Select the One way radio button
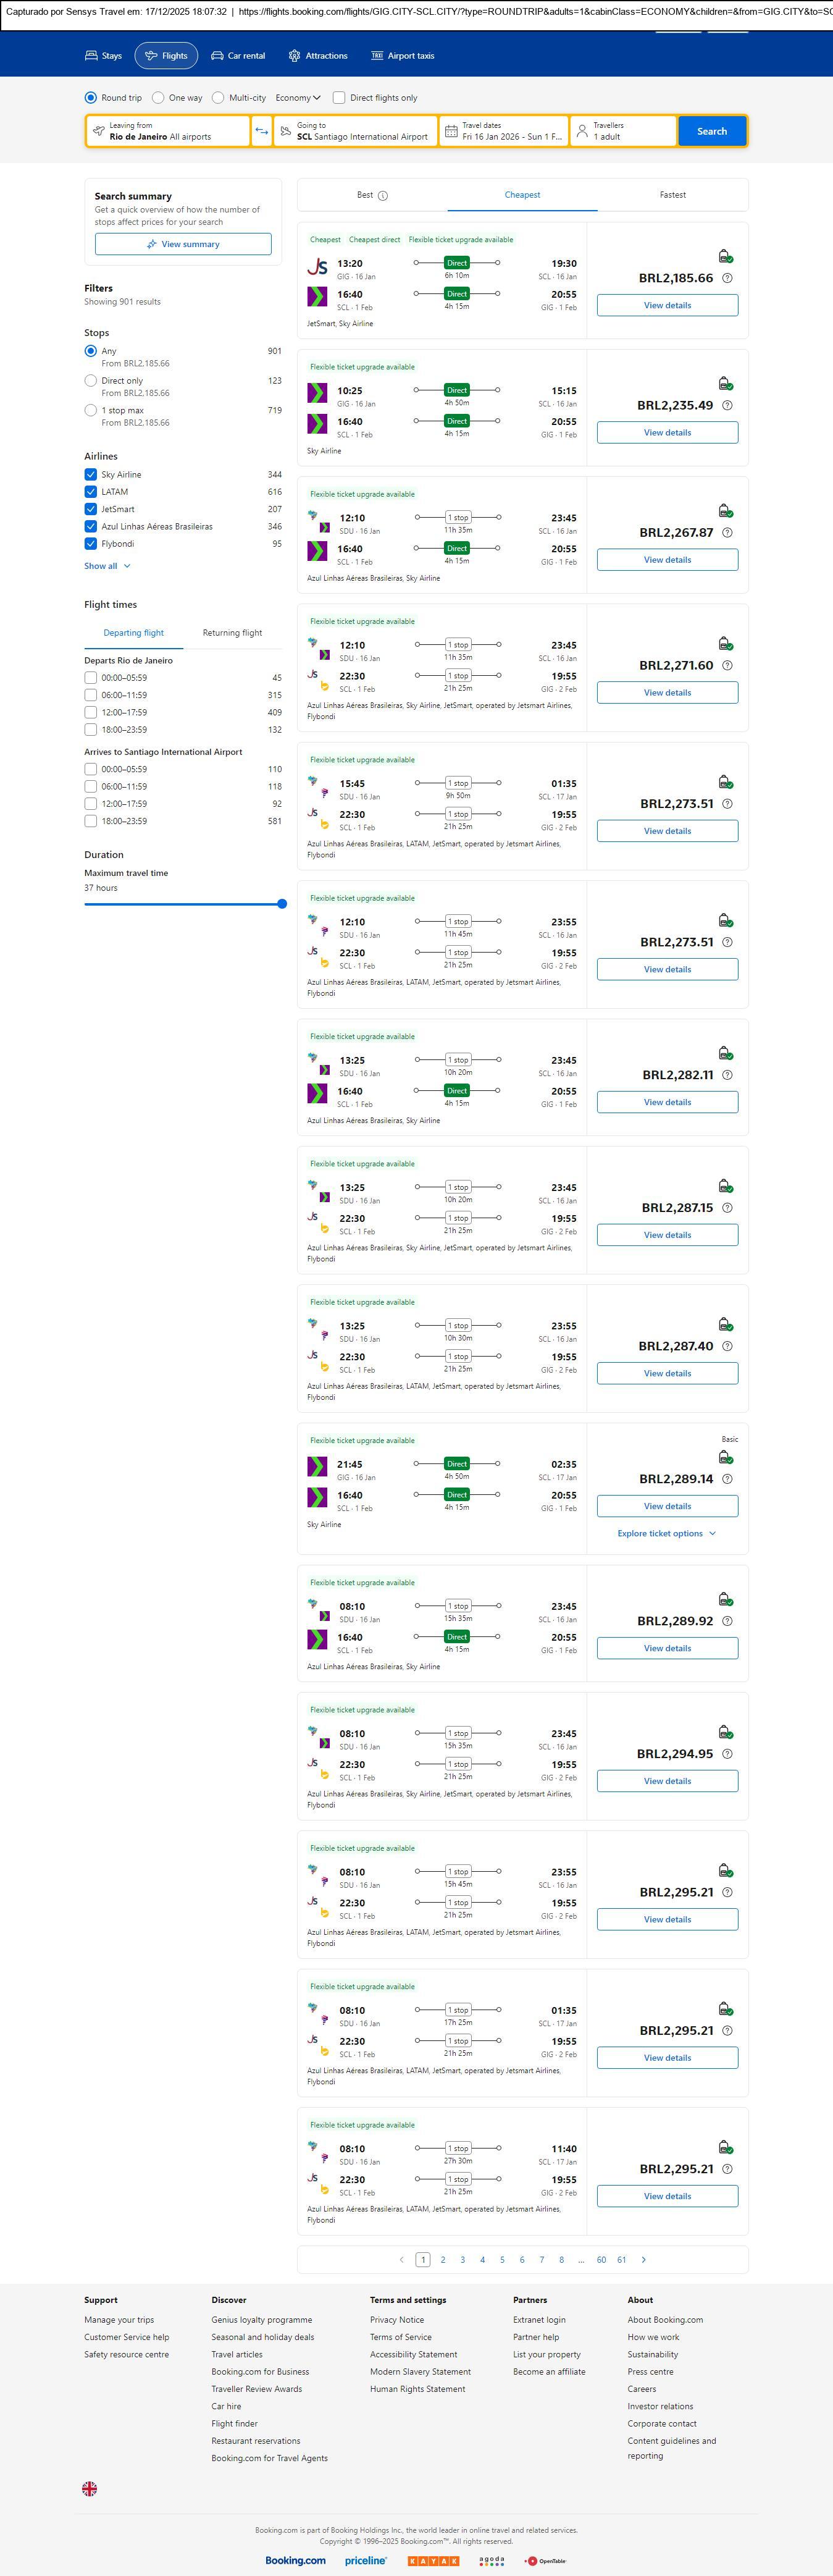The image size is (833, 2576). coord(158,98)
